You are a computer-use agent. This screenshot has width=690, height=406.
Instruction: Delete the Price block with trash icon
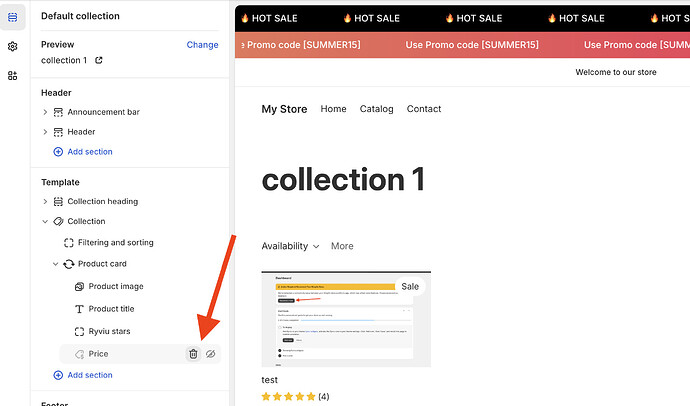pyautogui.click(x=193, y=354)
